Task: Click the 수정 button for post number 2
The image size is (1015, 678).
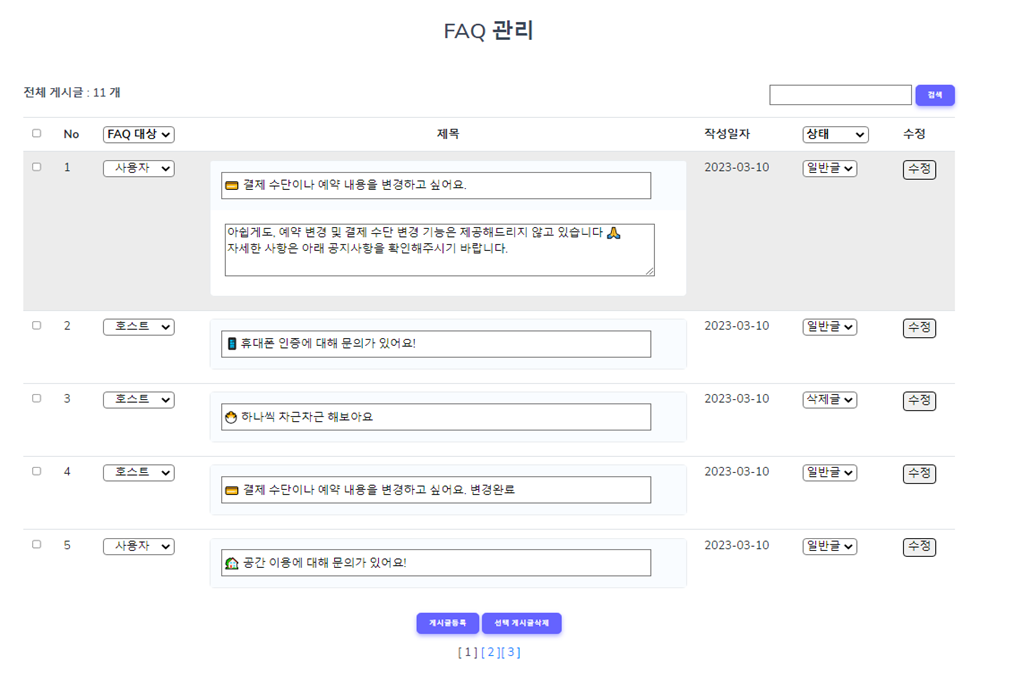Action: point(918,327)
